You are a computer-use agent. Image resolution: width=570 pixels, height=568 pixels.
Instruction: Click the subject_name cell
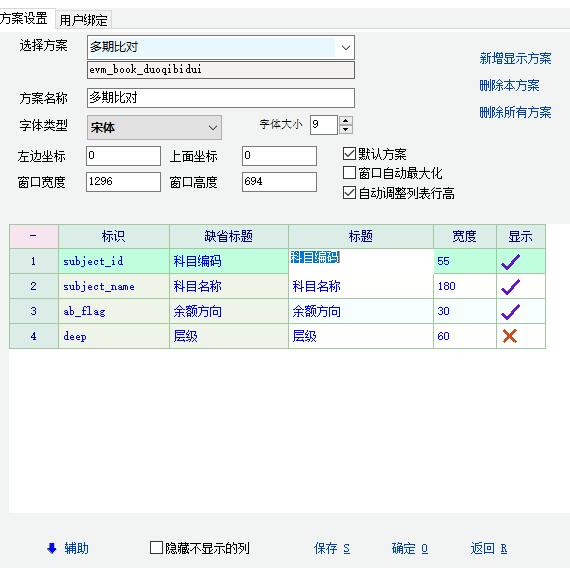point(114,286)
